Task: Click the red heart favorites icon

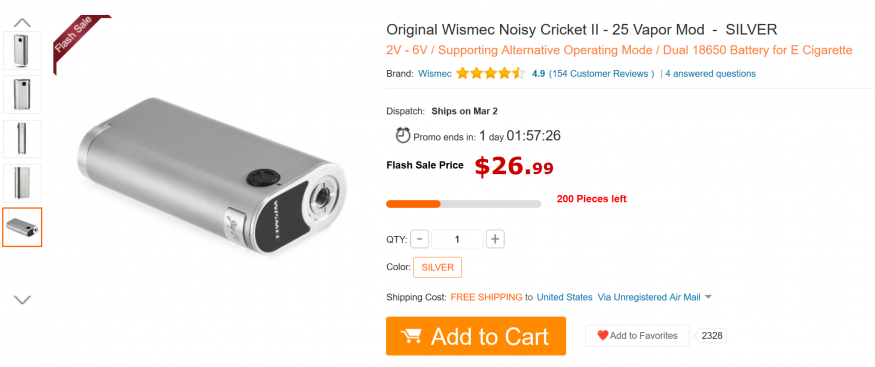Action: (x=603, y=336)
